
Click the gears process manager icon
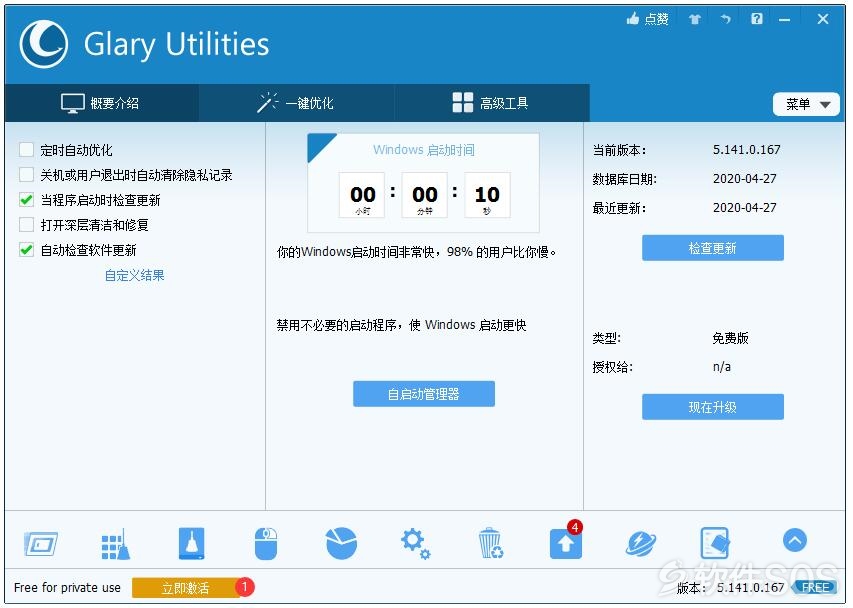pyautogui.click(x=416, y=543)
